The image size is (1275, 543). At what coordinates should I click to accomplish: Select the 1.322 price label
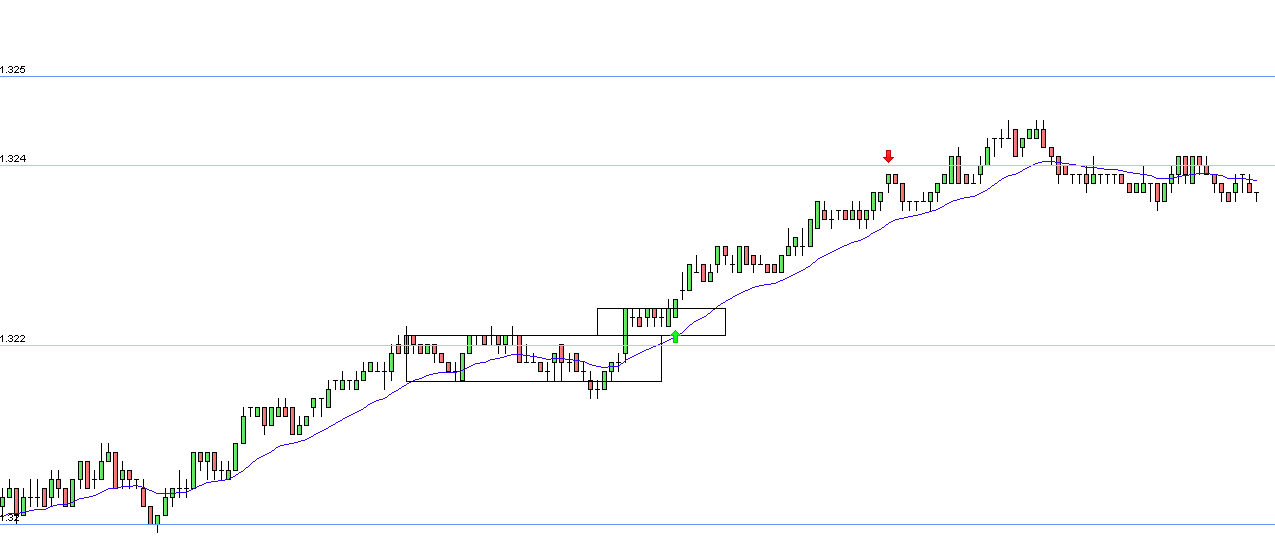coord(13,339)
